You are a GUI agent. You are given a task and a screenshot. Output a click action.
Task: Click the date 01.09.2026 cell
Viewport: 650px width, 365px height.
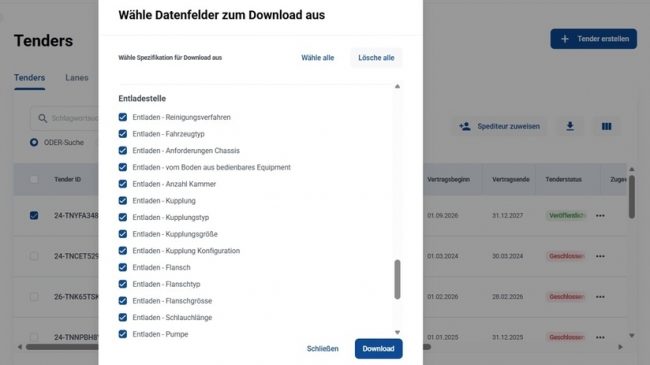pyautogui.click(x=442, y=216)
